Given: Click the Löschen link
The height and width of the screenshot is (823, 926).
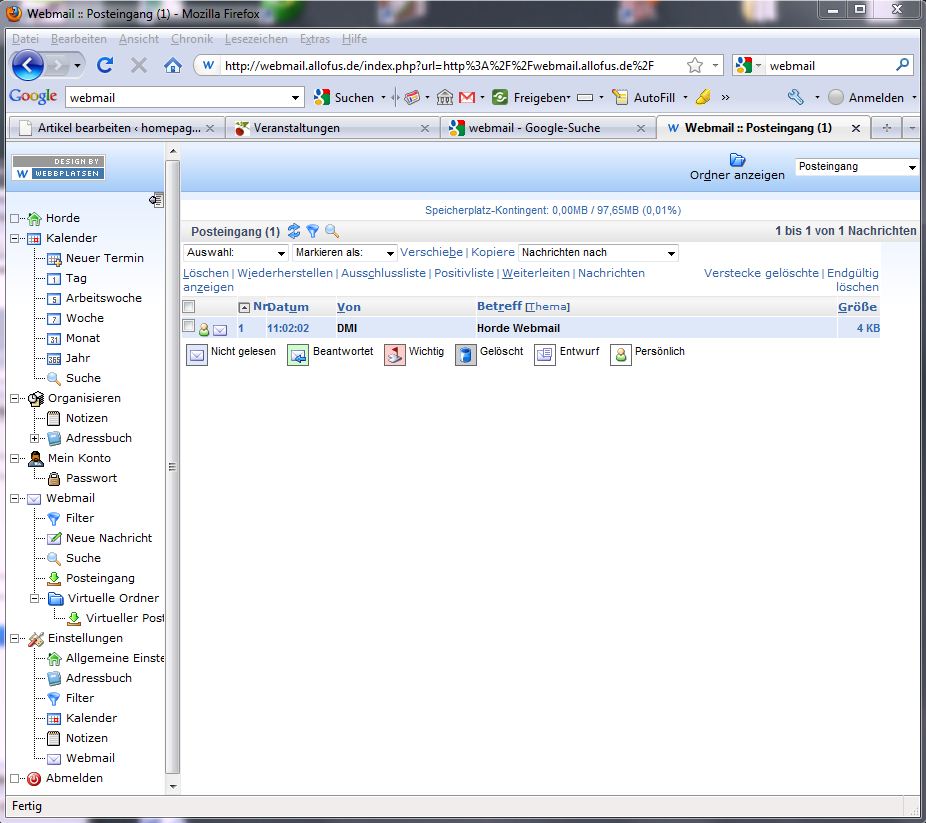Looking at the screenshot, I should 206,273.
